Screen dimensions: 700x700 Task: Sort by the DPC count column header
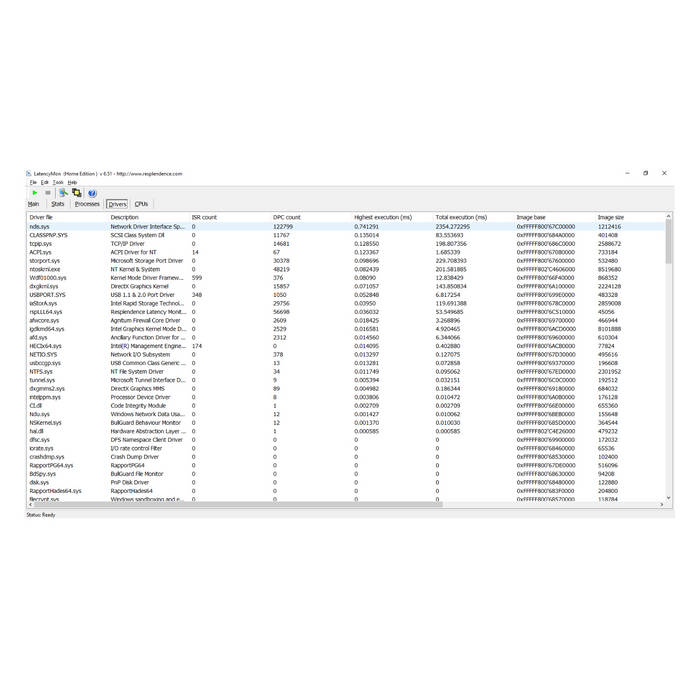click(287, 217)
